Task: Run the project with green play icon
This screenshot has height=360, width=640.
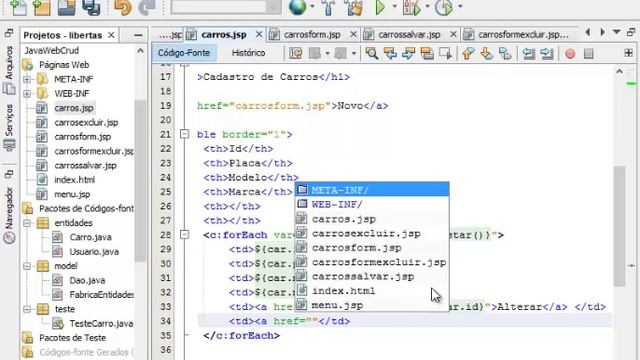Action: click(380, 7)
